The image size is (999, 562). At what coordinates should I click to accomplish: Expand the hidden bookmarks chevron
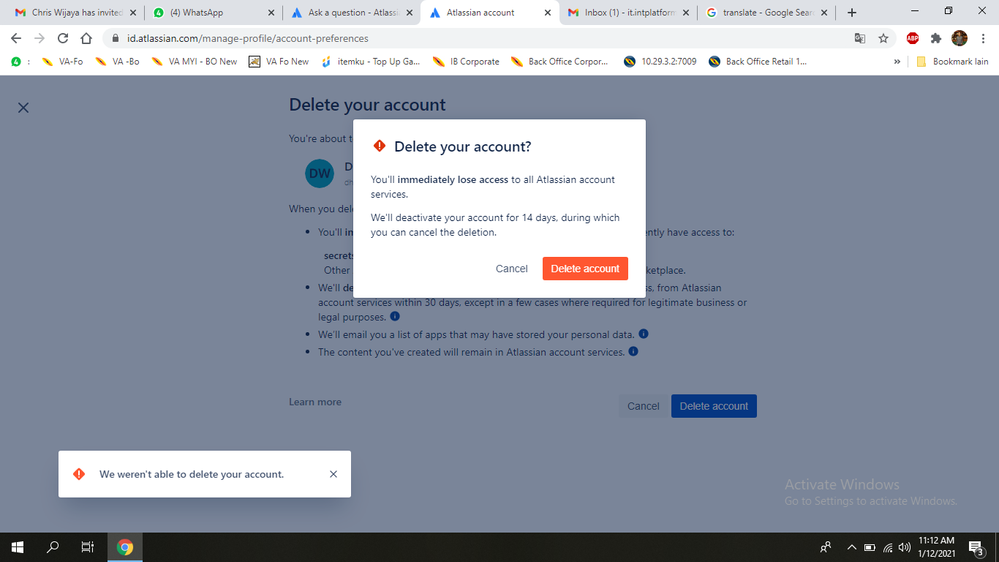point(897,62)
